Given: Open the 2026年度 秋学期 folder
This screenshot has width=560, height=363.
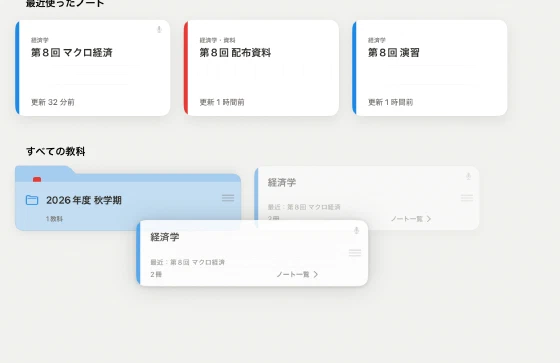Looking at the screenshot, I should click(128, 198).
